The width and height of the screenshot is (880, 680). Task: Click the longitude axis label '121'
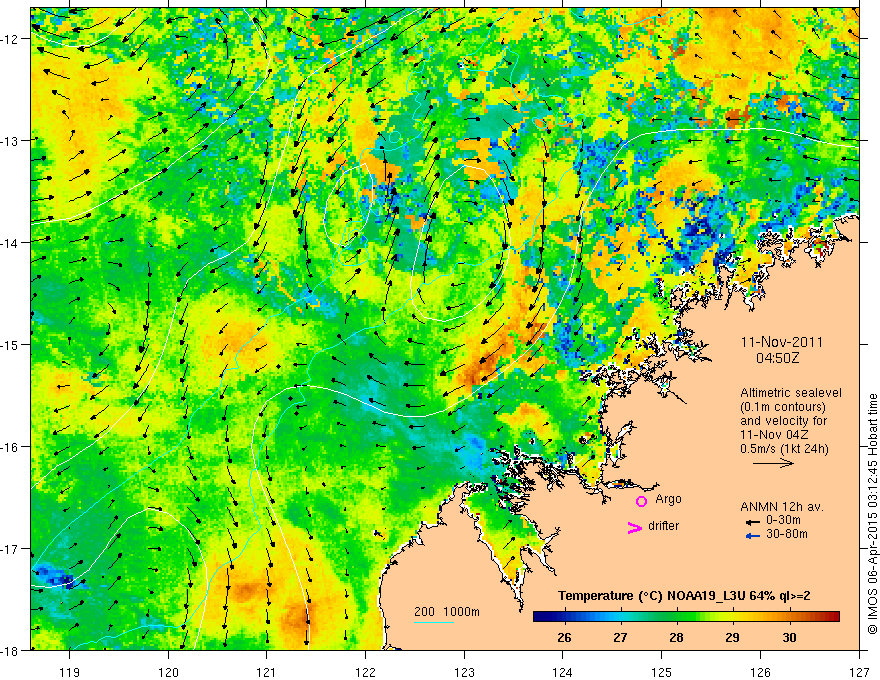tap(267, 672)
